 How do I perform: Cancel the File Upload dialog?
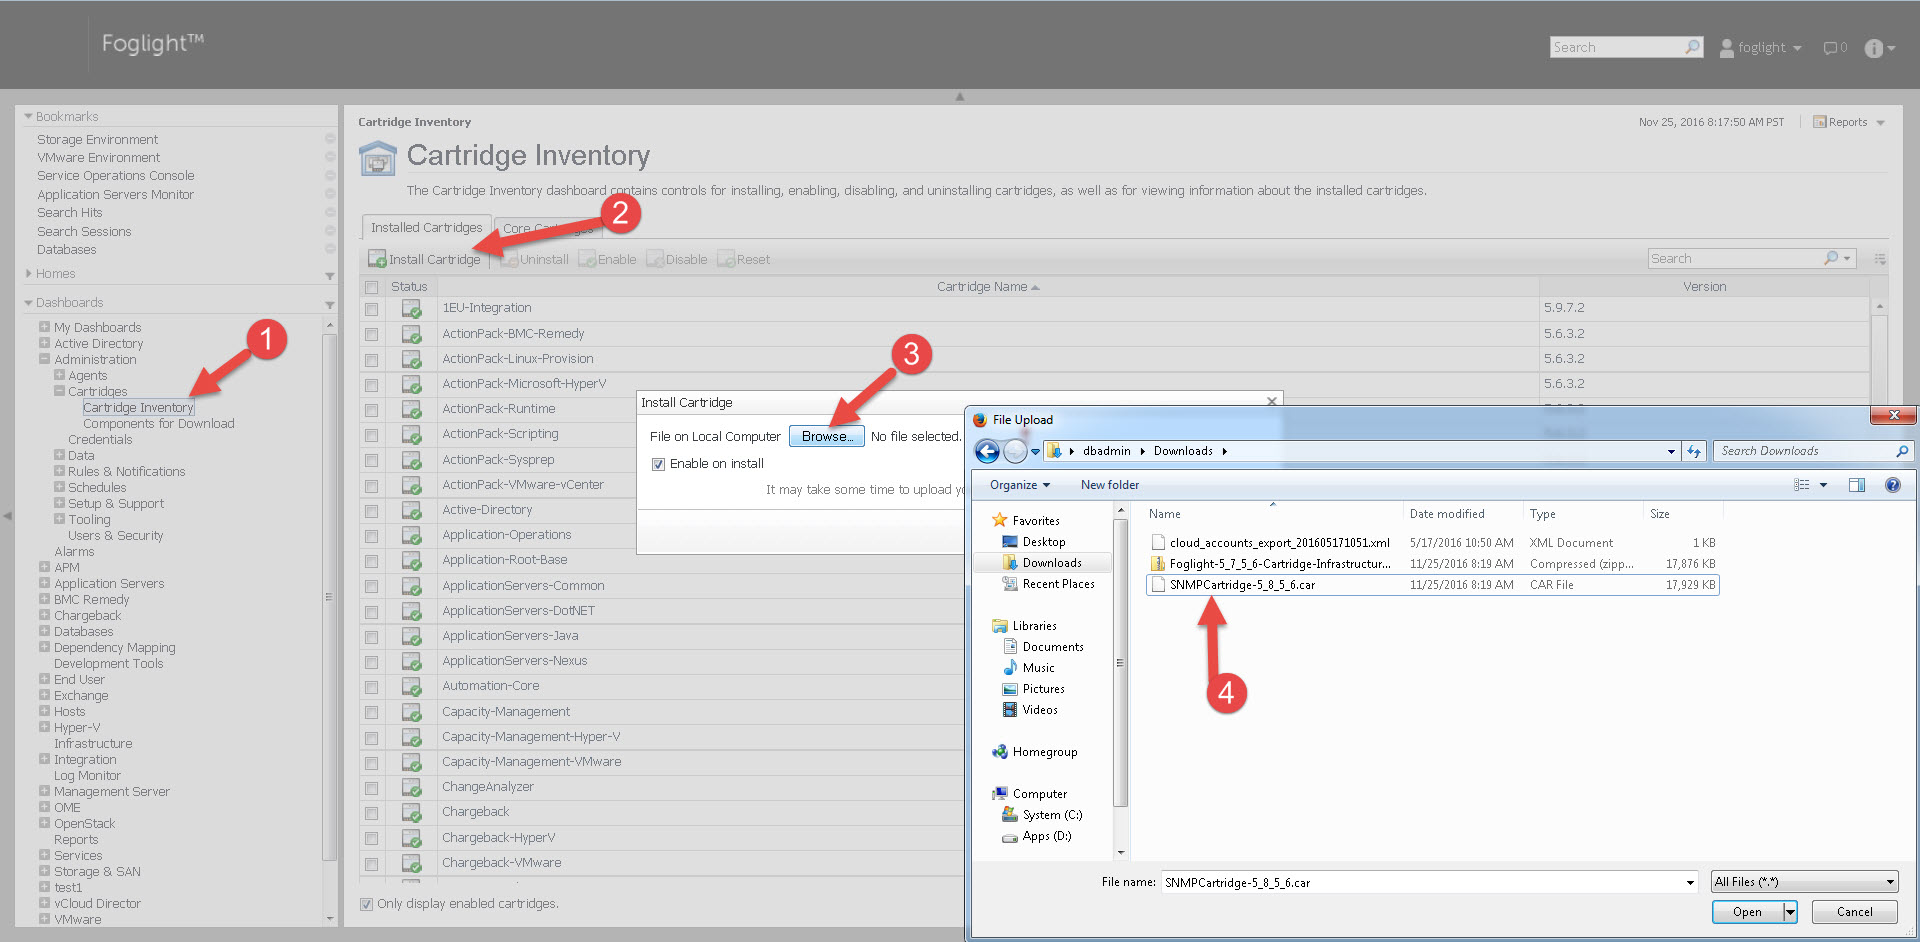coord(1854,912)
